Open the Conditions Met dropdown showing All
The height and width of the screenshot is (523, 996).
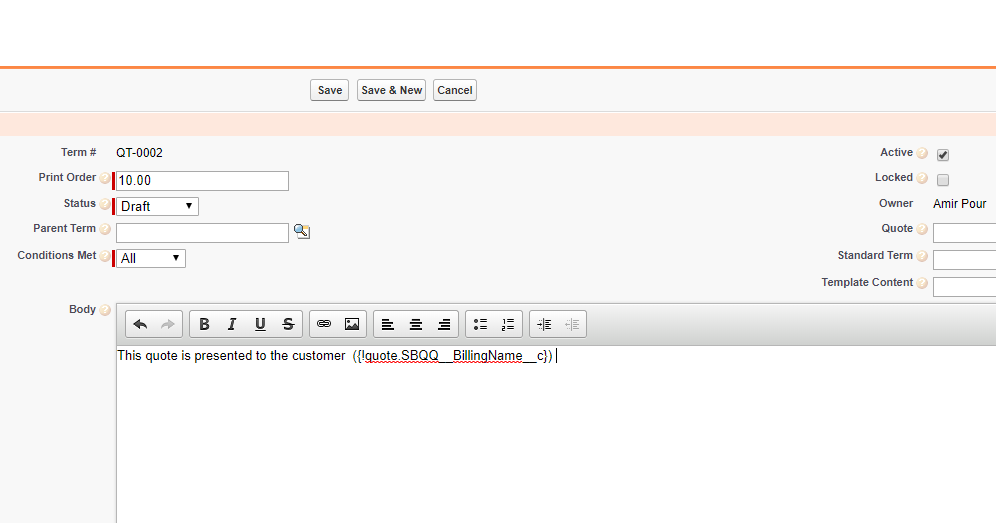coord(151,259)
